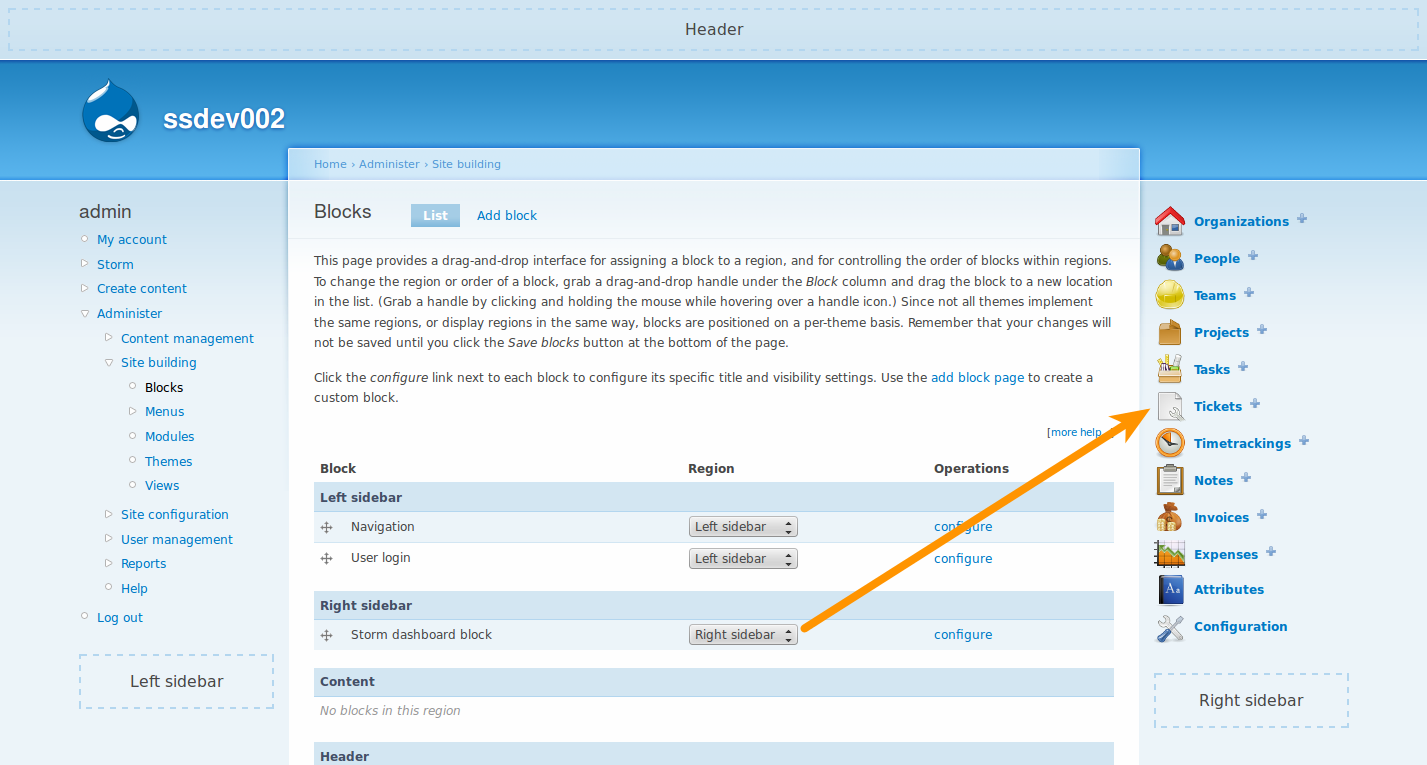Select the Invoices icon
Screen dimensions: 1427x765
[x=1168, y=516]
